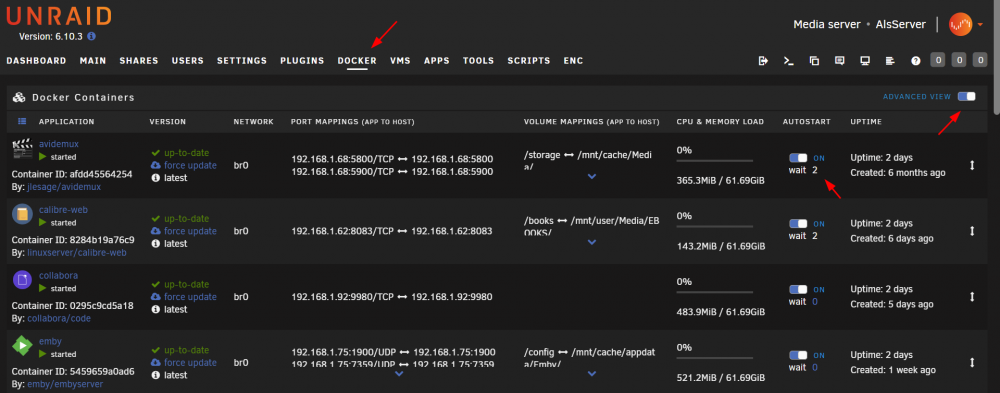The image size is (1000, 393).
Task: Click the calibre-web container icon
Action: point(22,214)
